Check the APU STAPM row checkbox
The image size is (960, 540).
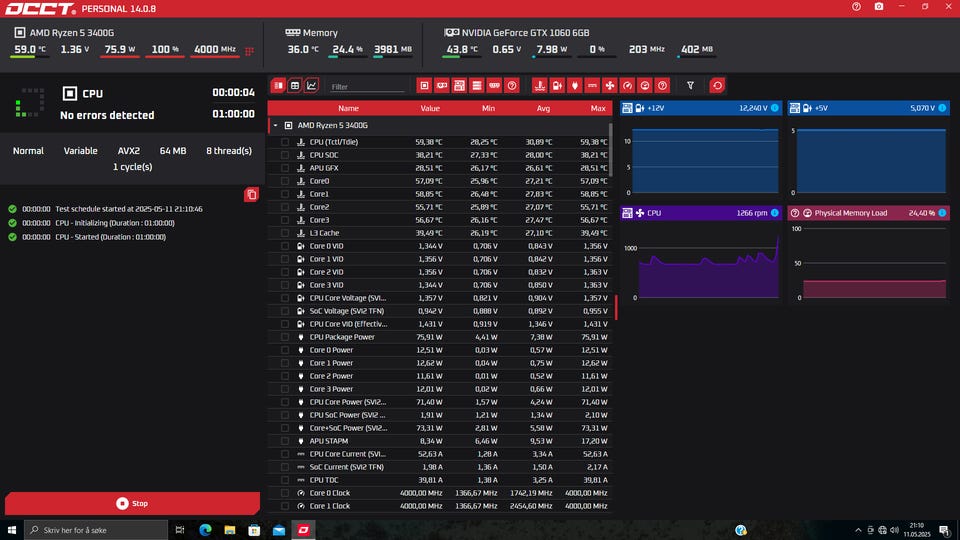tap(285, 441)
